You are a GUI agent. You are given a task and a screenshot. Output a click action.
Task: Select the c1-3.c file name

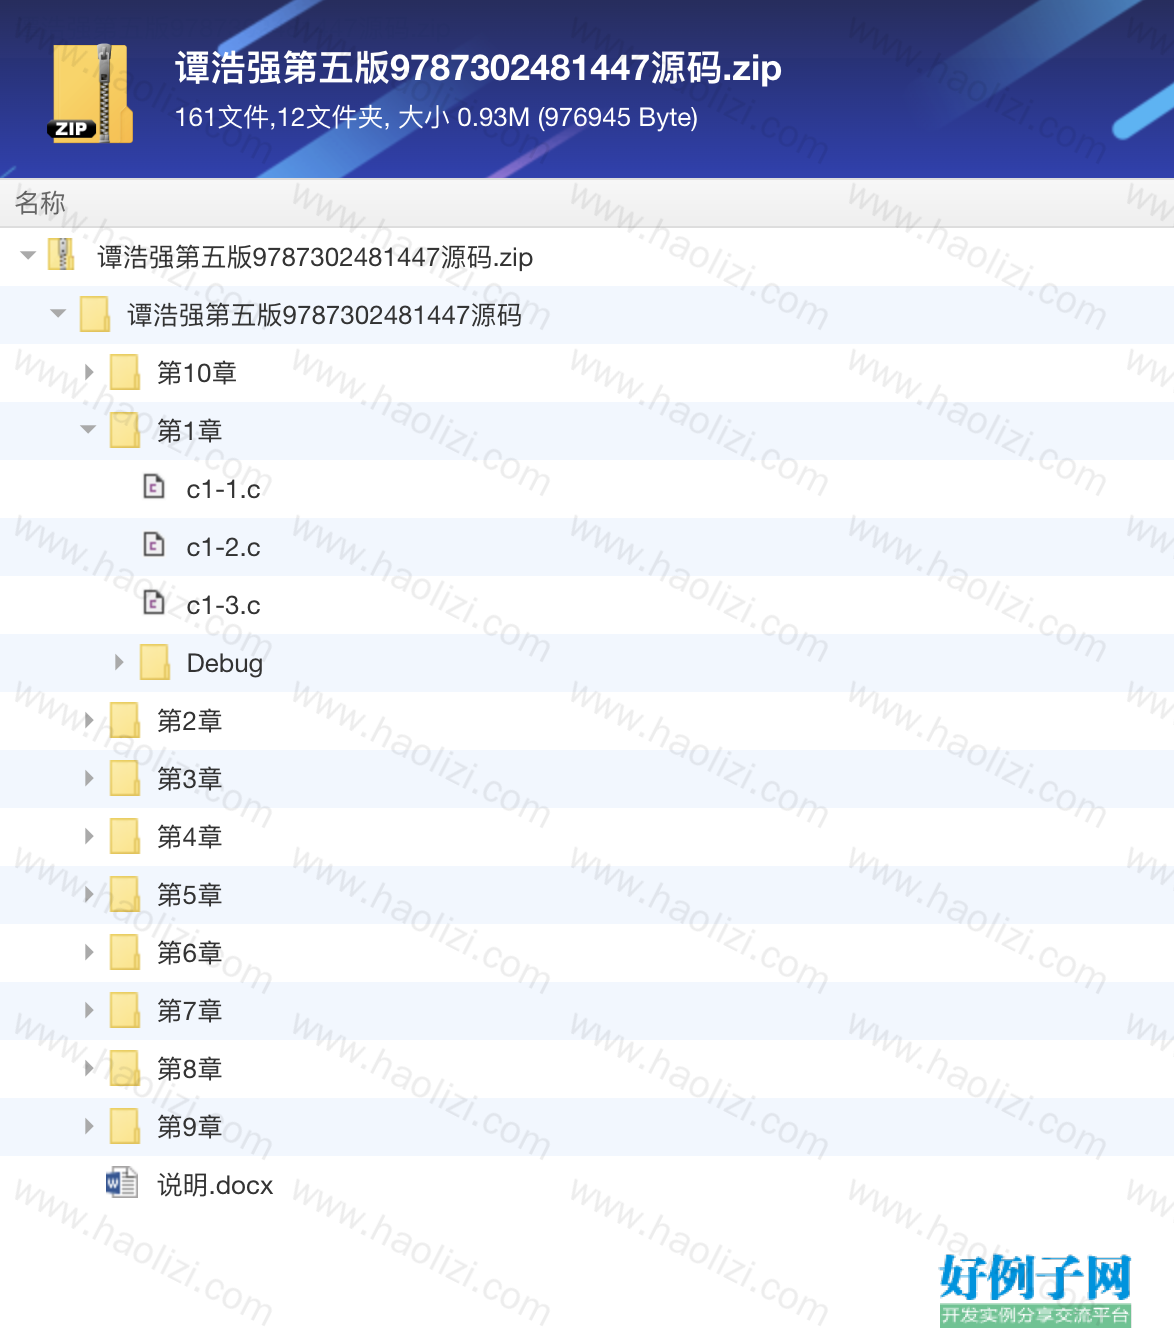[223, 605]
